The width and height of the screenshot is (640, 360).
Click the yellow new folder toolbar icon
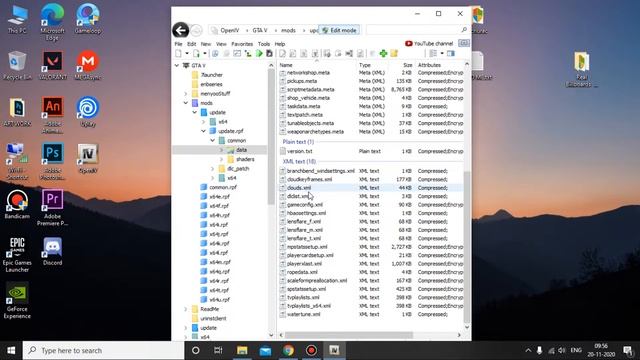pyautogui.click(x=394, y=53)
